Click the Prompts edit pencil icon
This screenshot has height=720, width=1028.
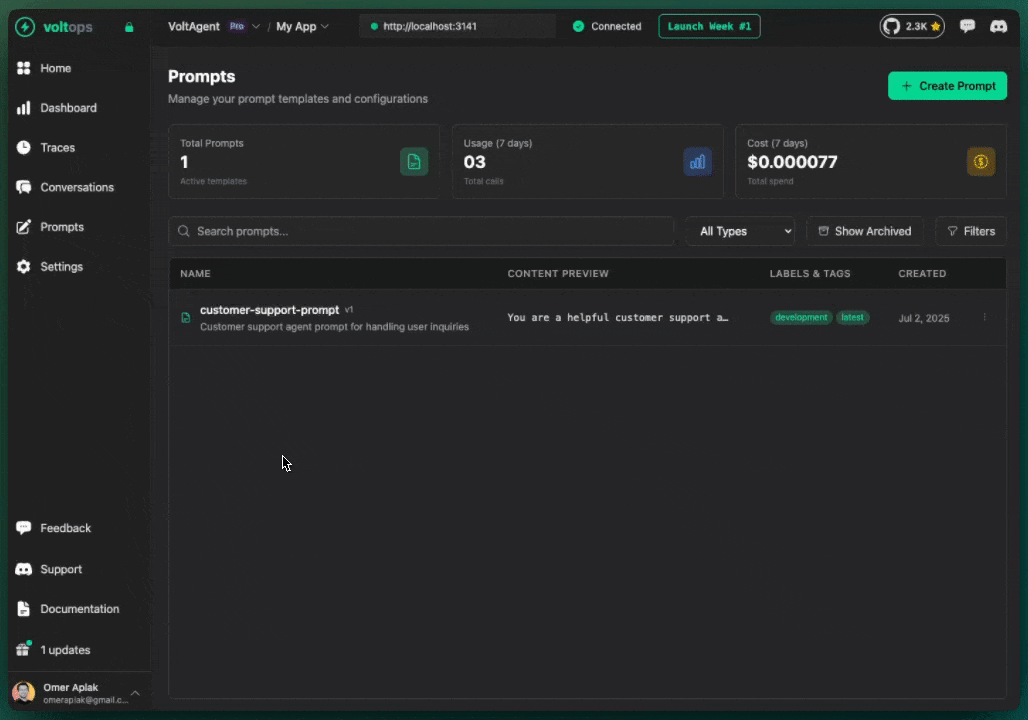pyautogui.click(x=24, y=227)
